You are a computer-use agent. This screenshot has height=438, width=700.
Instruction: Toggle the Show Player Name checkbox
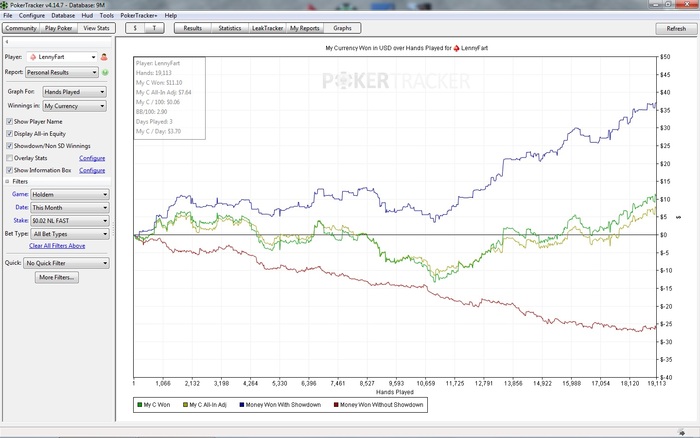click(x=9, y=121)
